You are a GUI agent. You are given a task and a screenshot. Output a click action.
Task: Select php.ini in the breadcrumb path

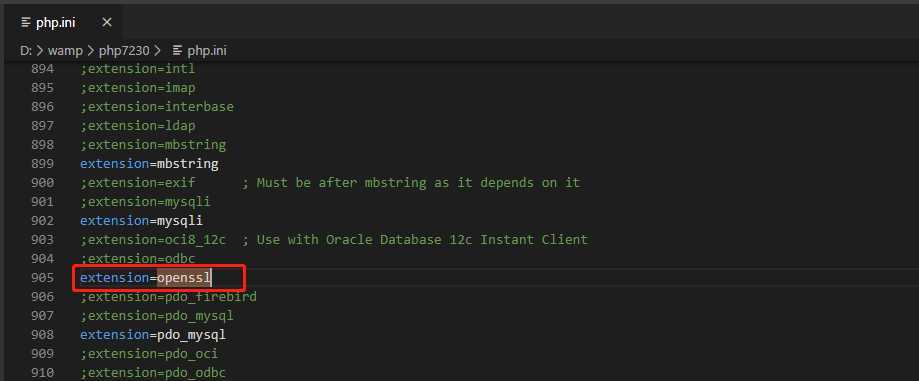coord(207,51)
